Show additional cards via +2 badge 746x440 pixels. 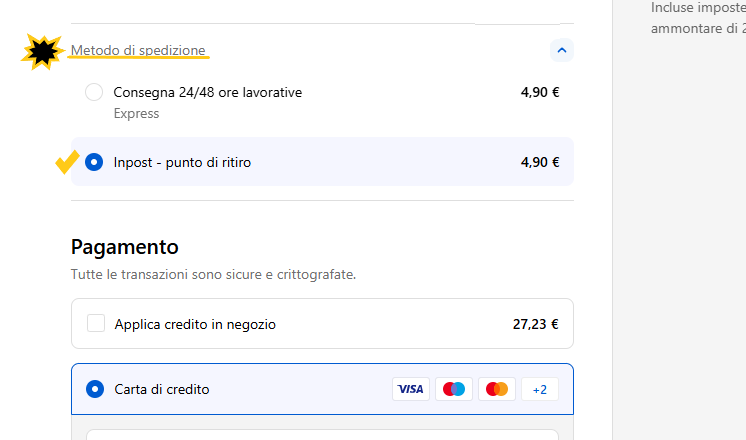point(540,389)
